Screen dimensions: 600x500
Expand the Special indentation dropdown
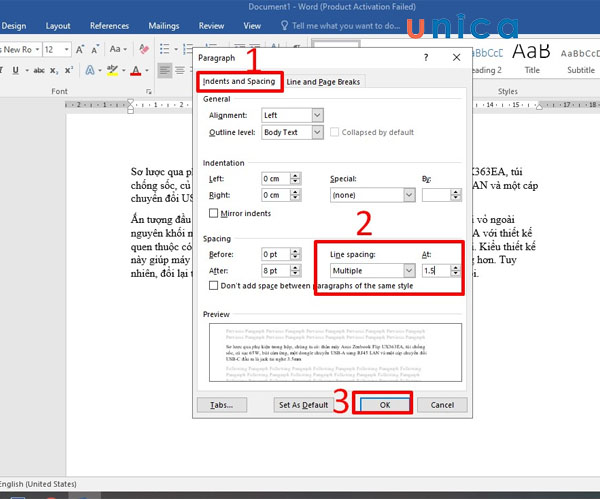[408, 196]
